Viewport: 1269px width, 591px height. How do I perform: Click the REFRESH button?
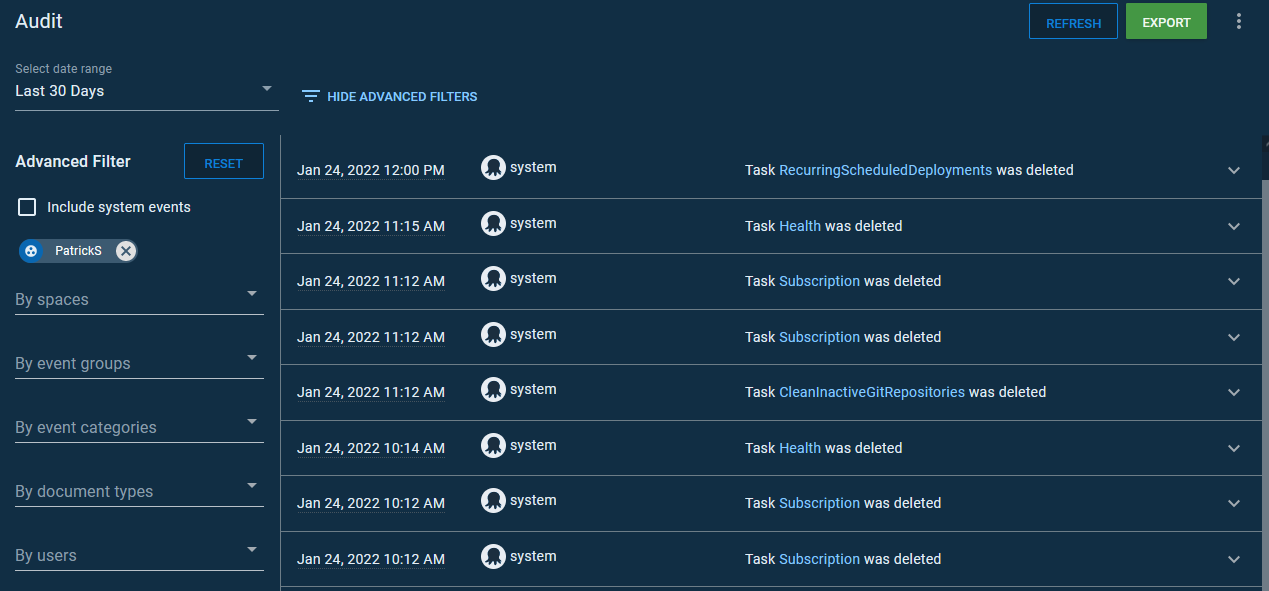pos(1073,22)
